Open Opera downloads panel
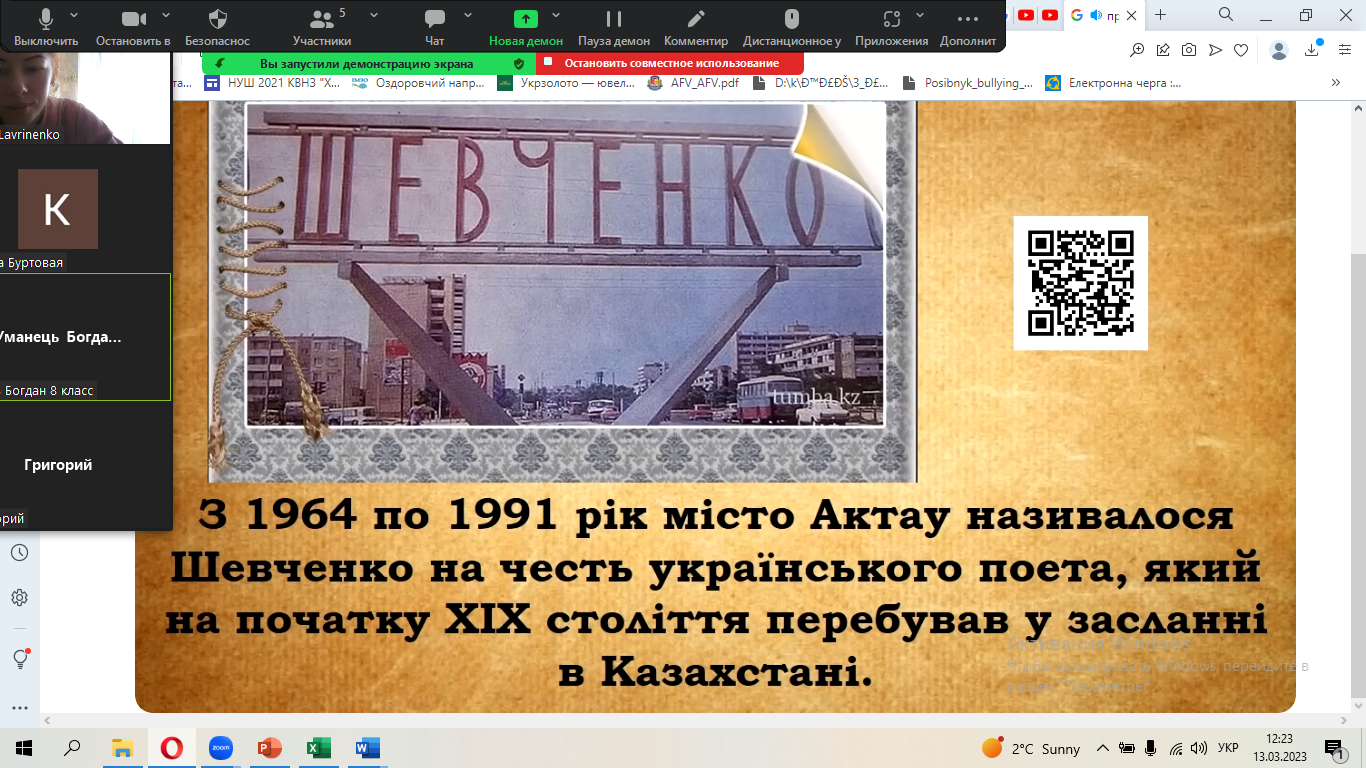 (1313, 50)
